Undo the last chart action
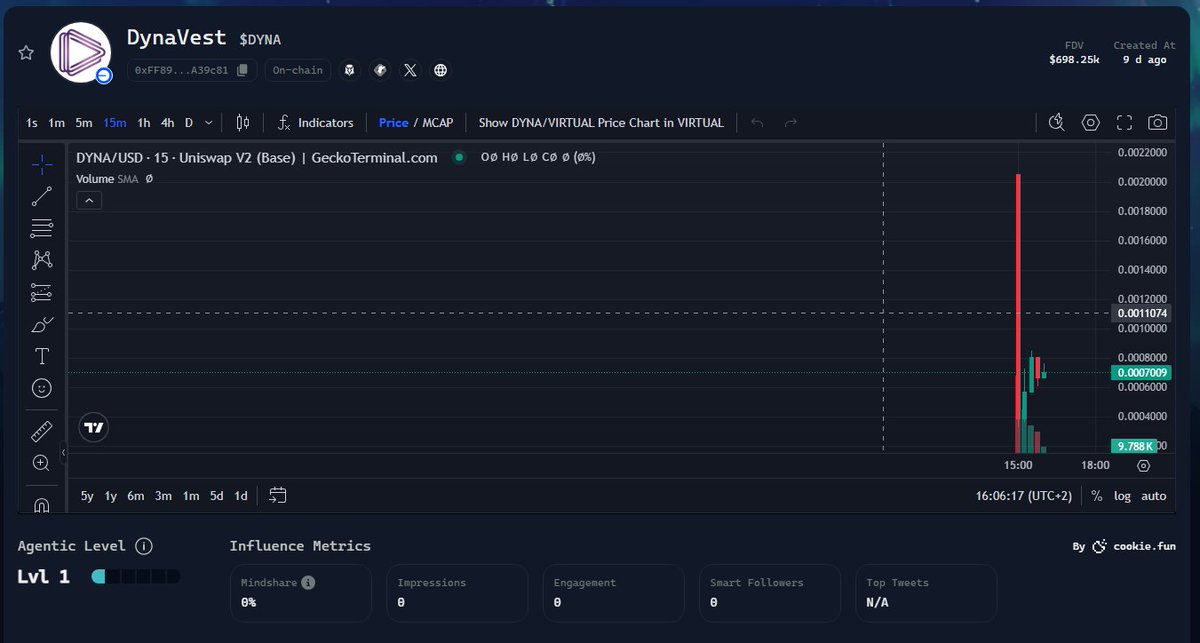The width and height of the screenshot is (1200, 643). pyautogui.click(x=757, y=123)
